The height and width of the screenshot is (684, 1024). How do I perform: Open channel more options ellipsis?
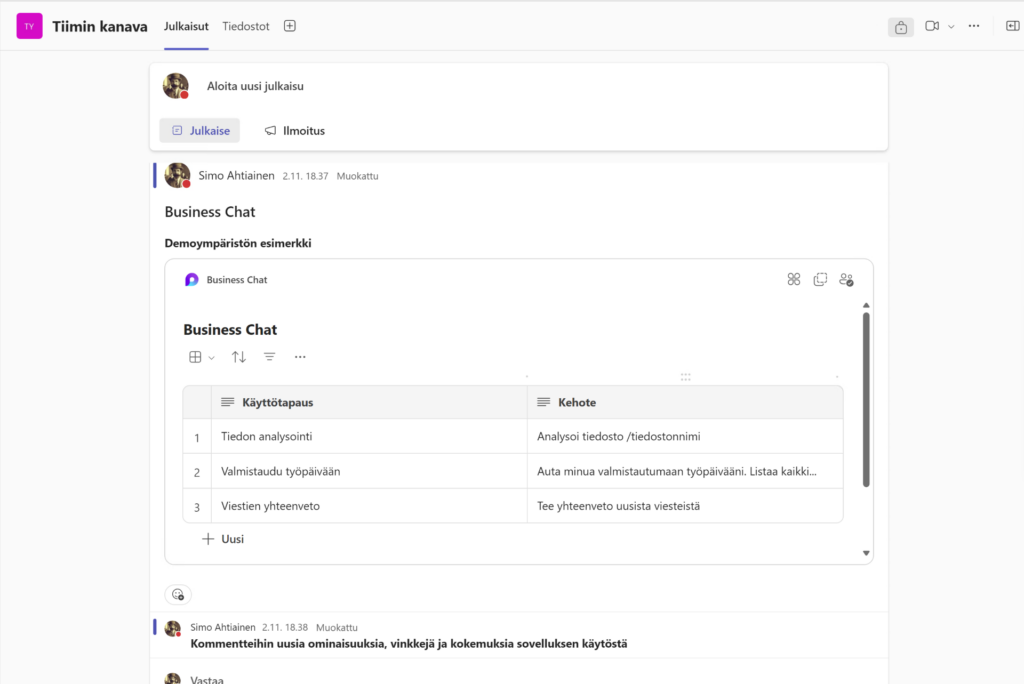point(974,26)
